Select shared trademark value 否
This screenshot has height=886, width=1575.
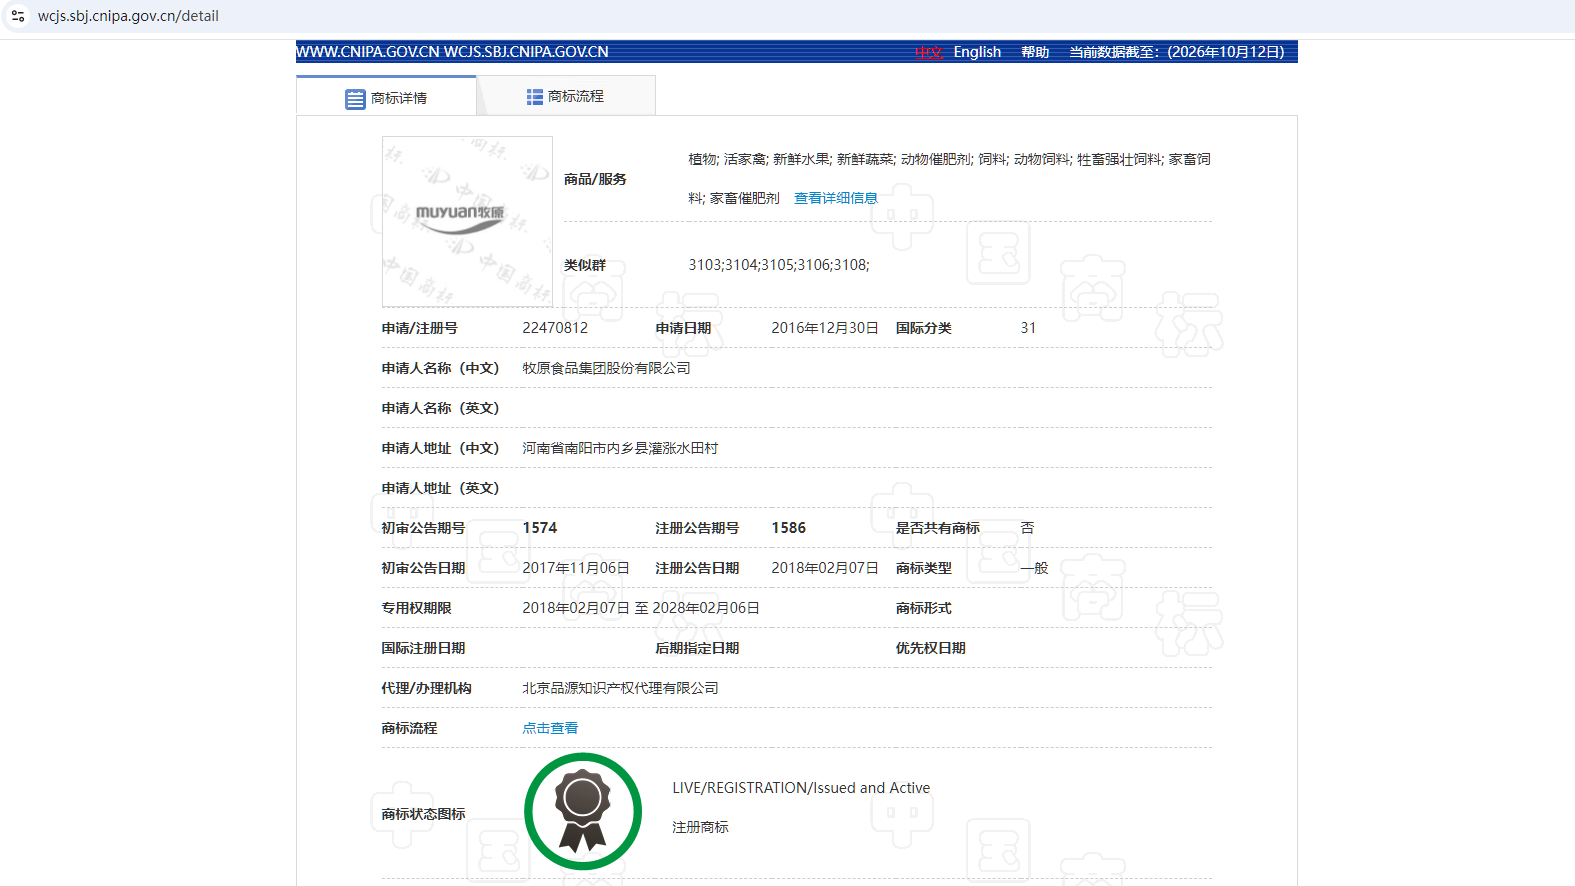(x=1027, y=528)
